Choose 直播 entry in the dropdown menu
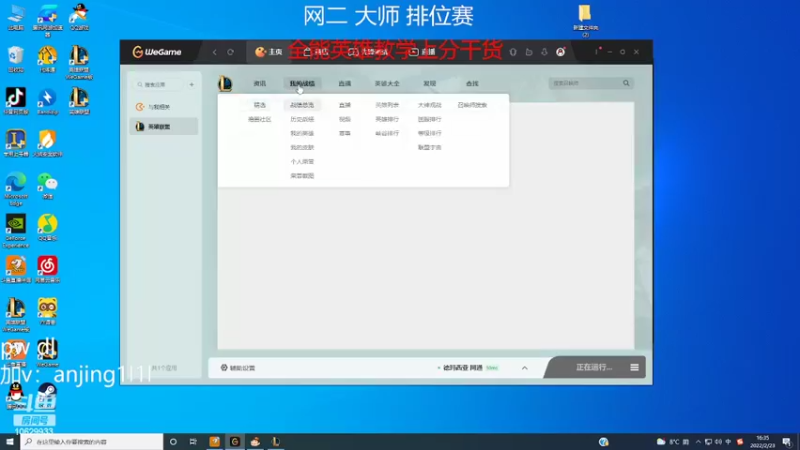This screenshot has height=450, width=800. point(345,105)
